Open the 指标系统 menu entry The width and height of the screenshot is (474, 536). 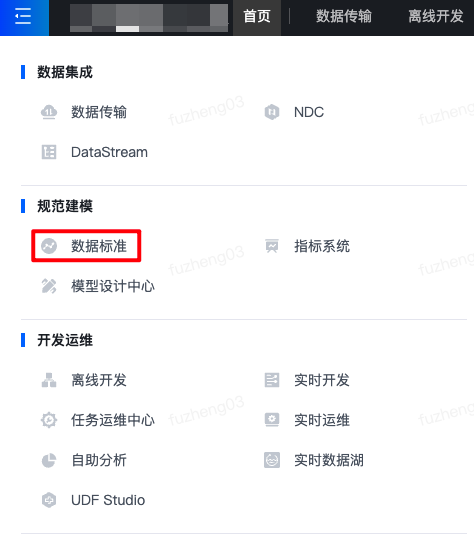[322, 246]
